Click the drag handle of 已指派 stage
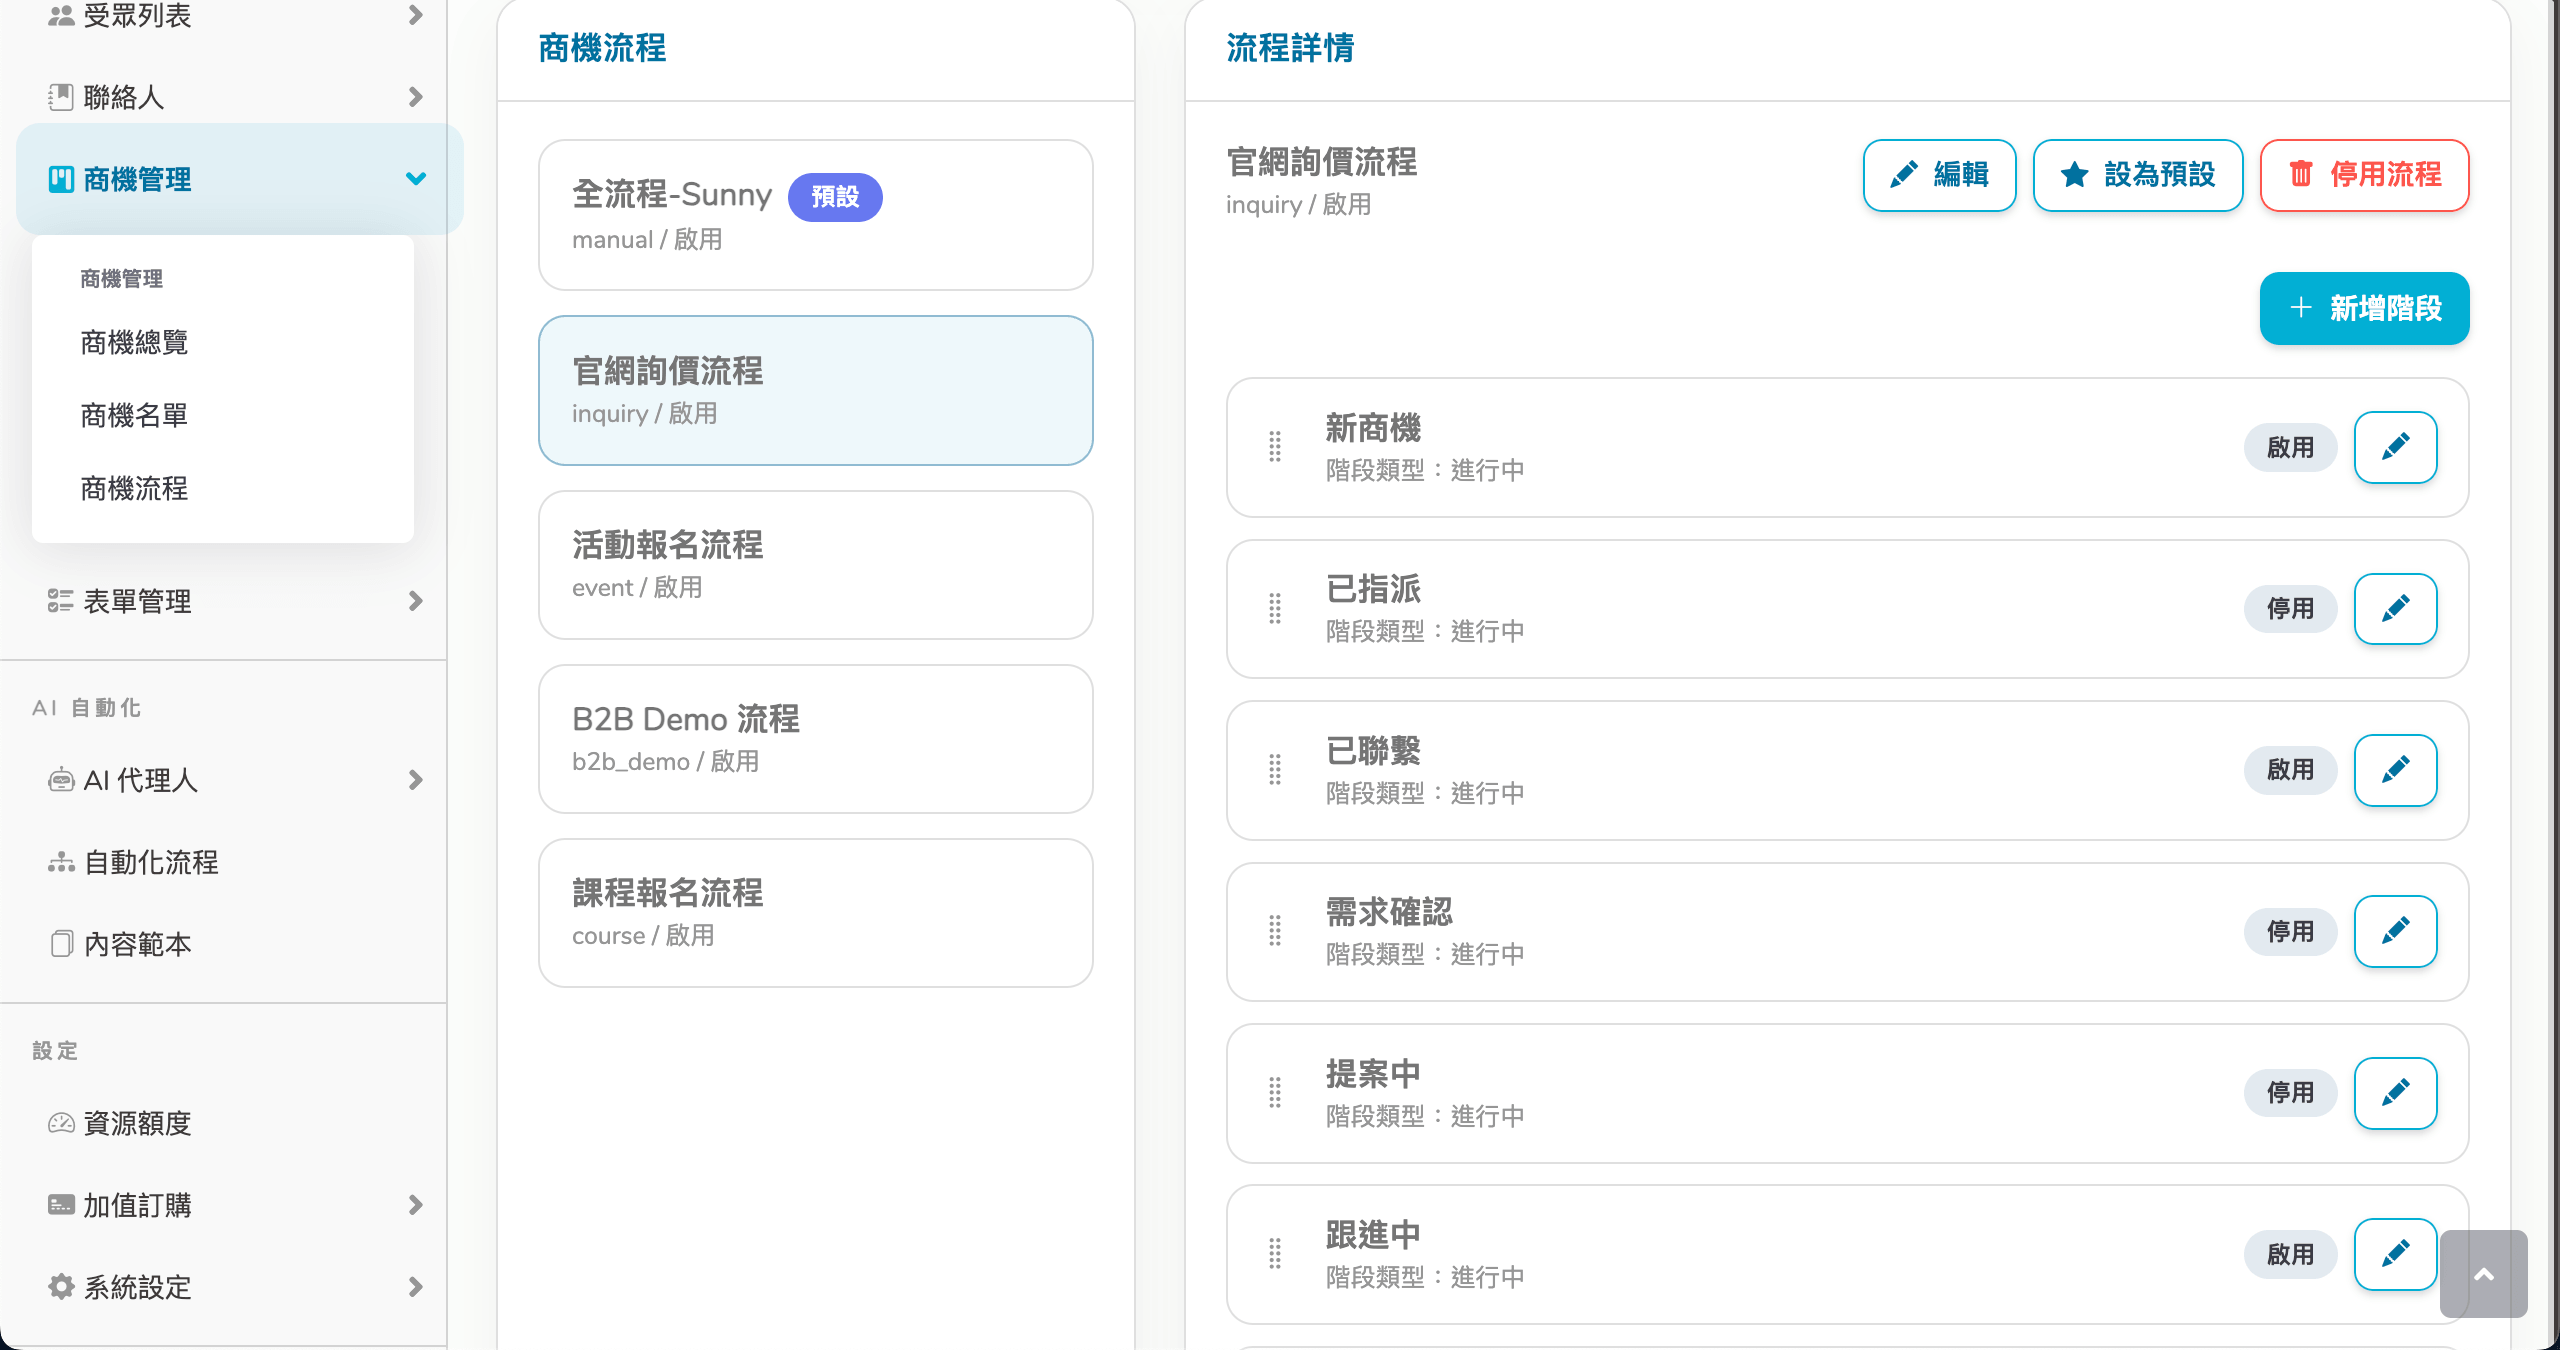 click(x=1275, y=609)
